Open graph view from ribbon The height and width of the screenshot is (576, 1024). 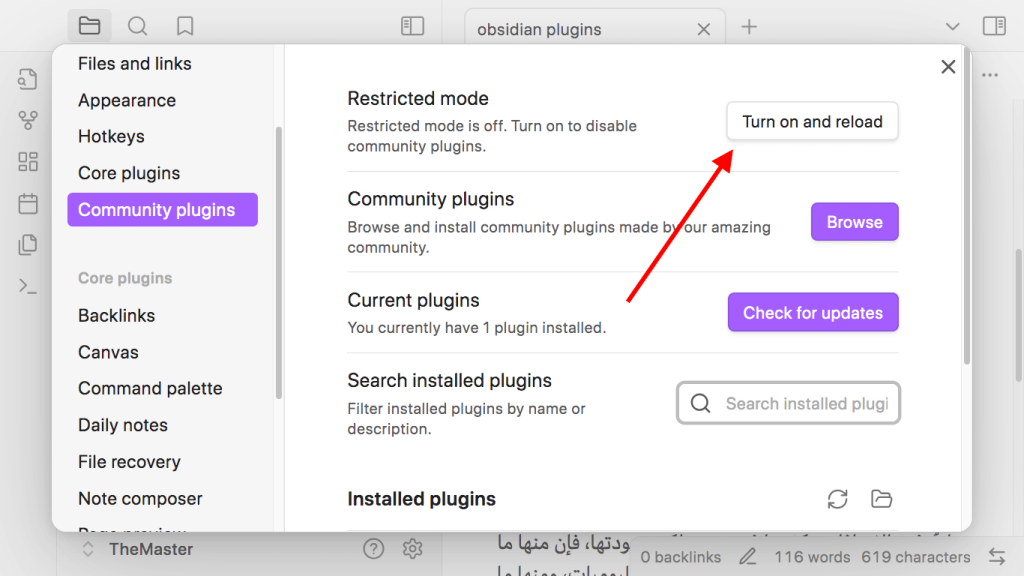pyautogui.click(x=27, y=120)
